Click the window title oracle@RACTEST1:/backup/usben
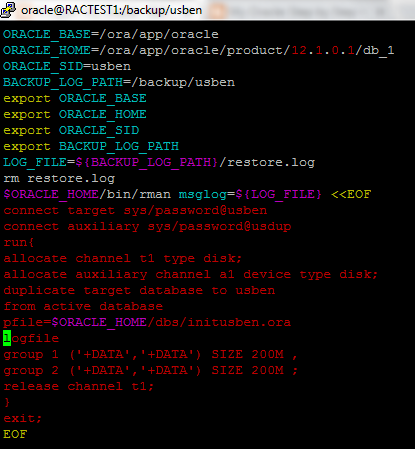The image size is (415, 449). pyautogui.click(x=112, y=10)
